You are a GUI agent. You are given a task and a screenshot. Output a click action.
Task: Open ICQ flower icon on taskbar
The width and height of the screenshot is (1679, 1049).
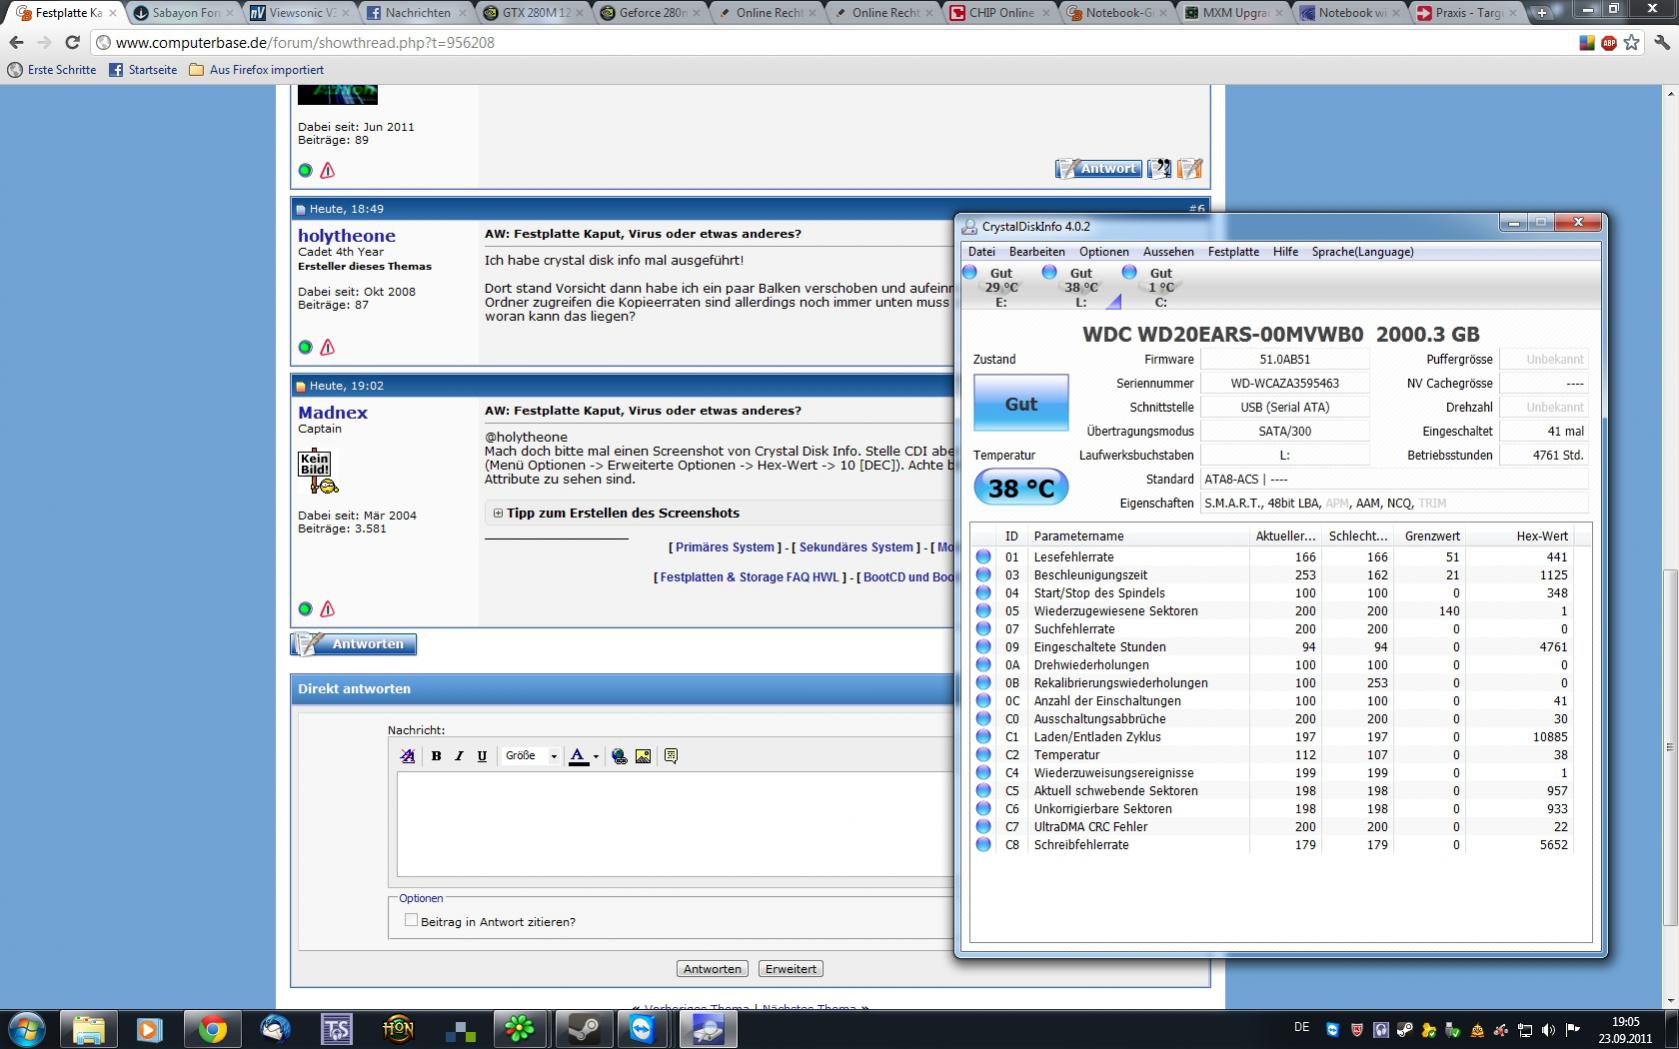519,1029
